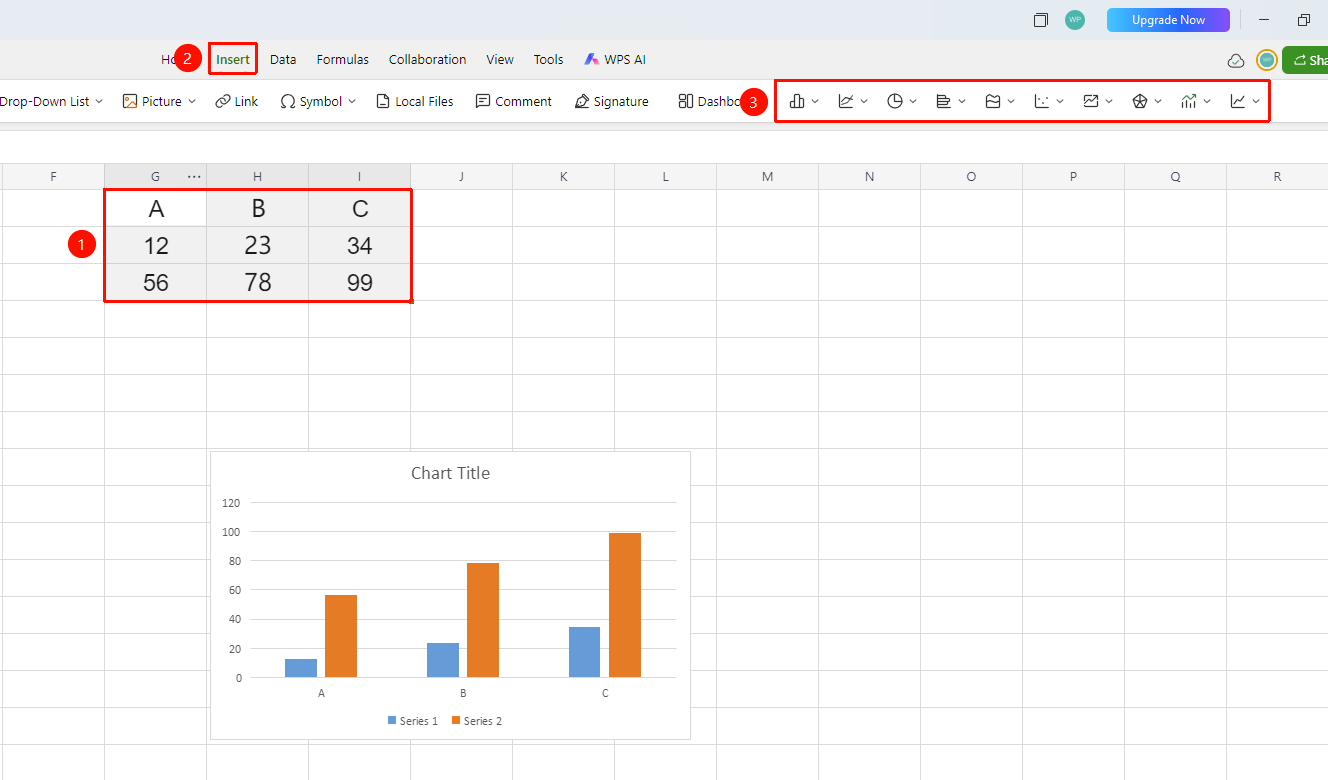Open the stock chart type dropdown arrow
The height and width of the screenshot is (780, 1328).
tap(1109, 101)
